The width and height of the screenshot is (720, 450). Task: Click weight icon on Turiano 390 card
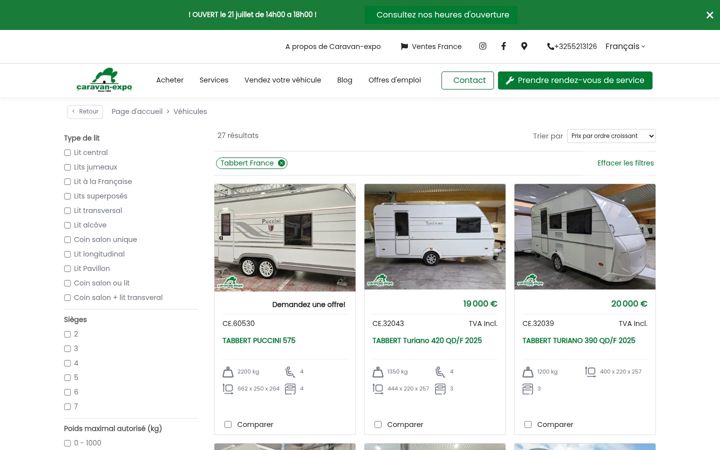point(528,372)
